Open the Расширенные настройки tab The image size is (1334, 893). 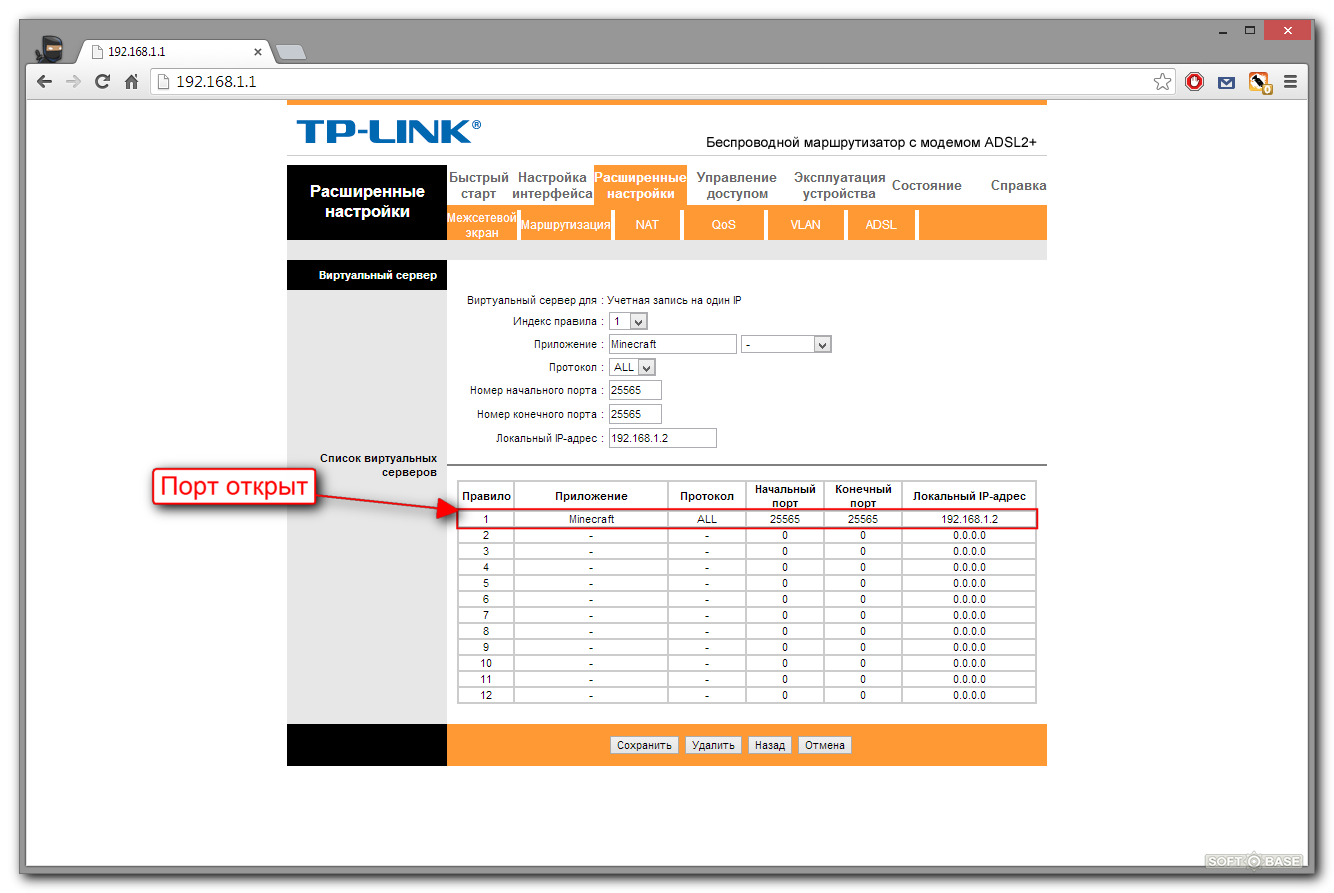click(x=640, y=185)
